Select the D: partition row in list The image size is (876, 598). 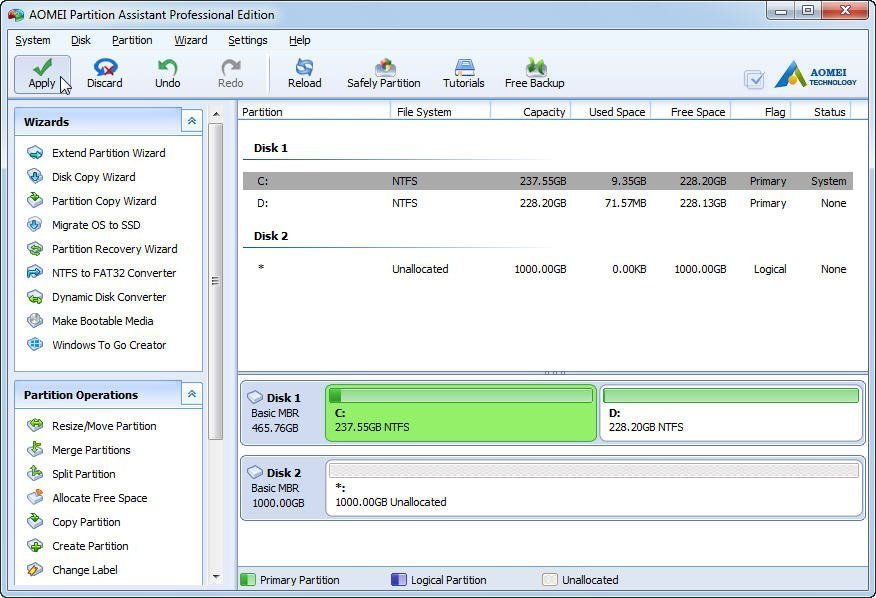548,203
